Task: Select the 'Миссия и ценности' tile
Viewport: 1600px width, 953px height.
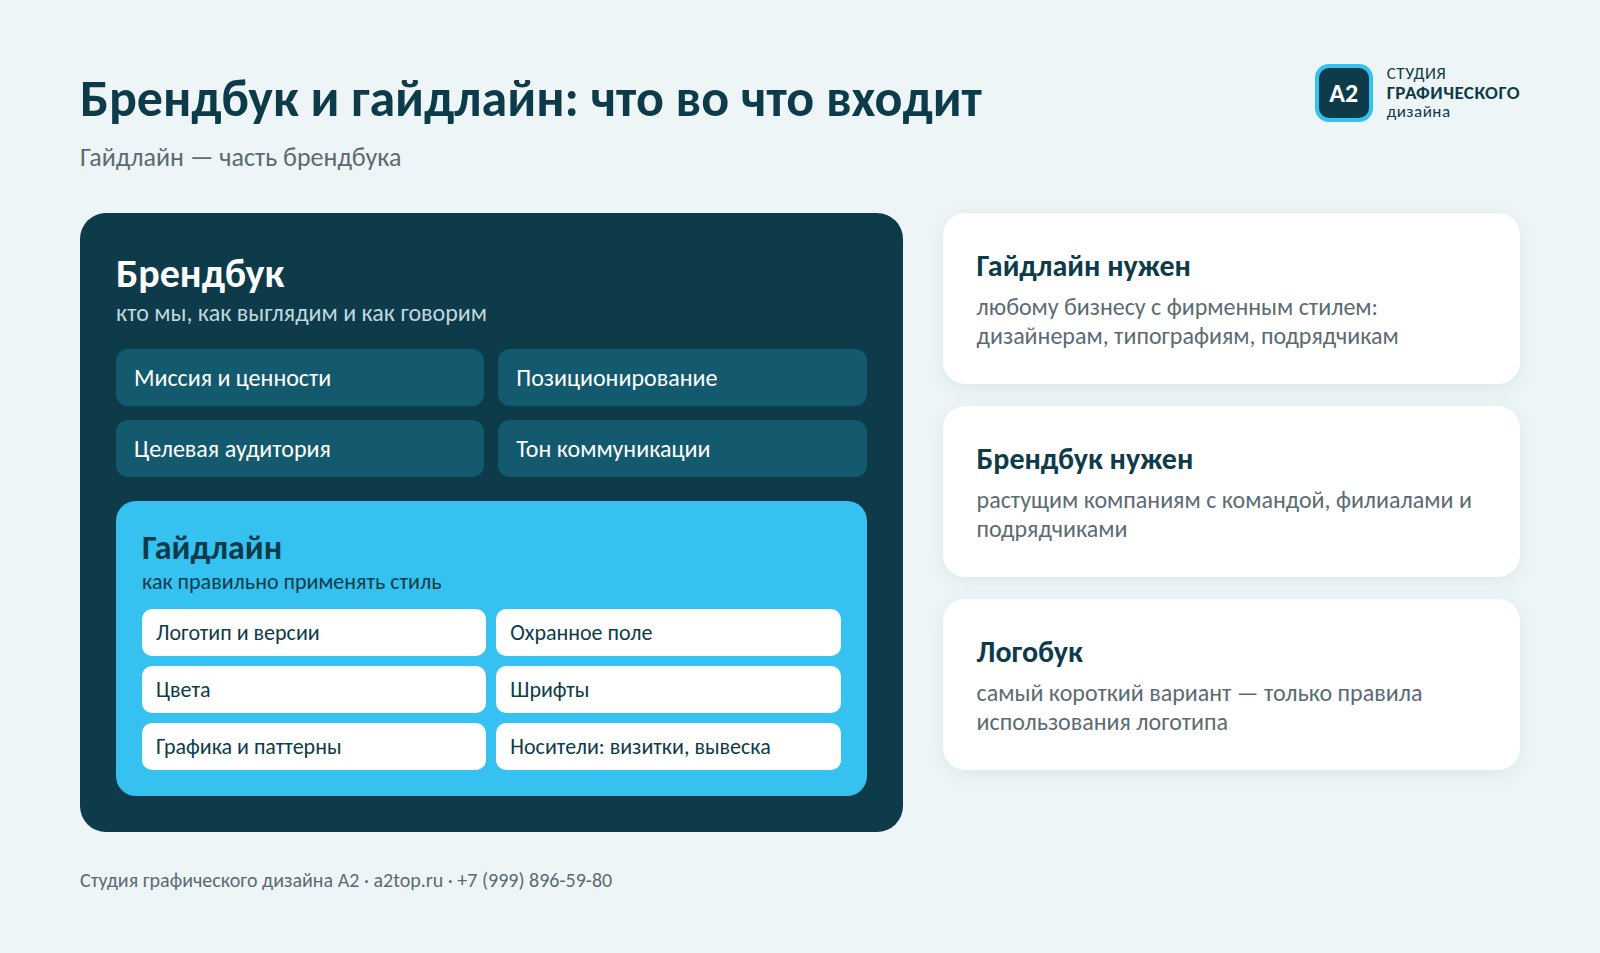Action: coord(300,378)
